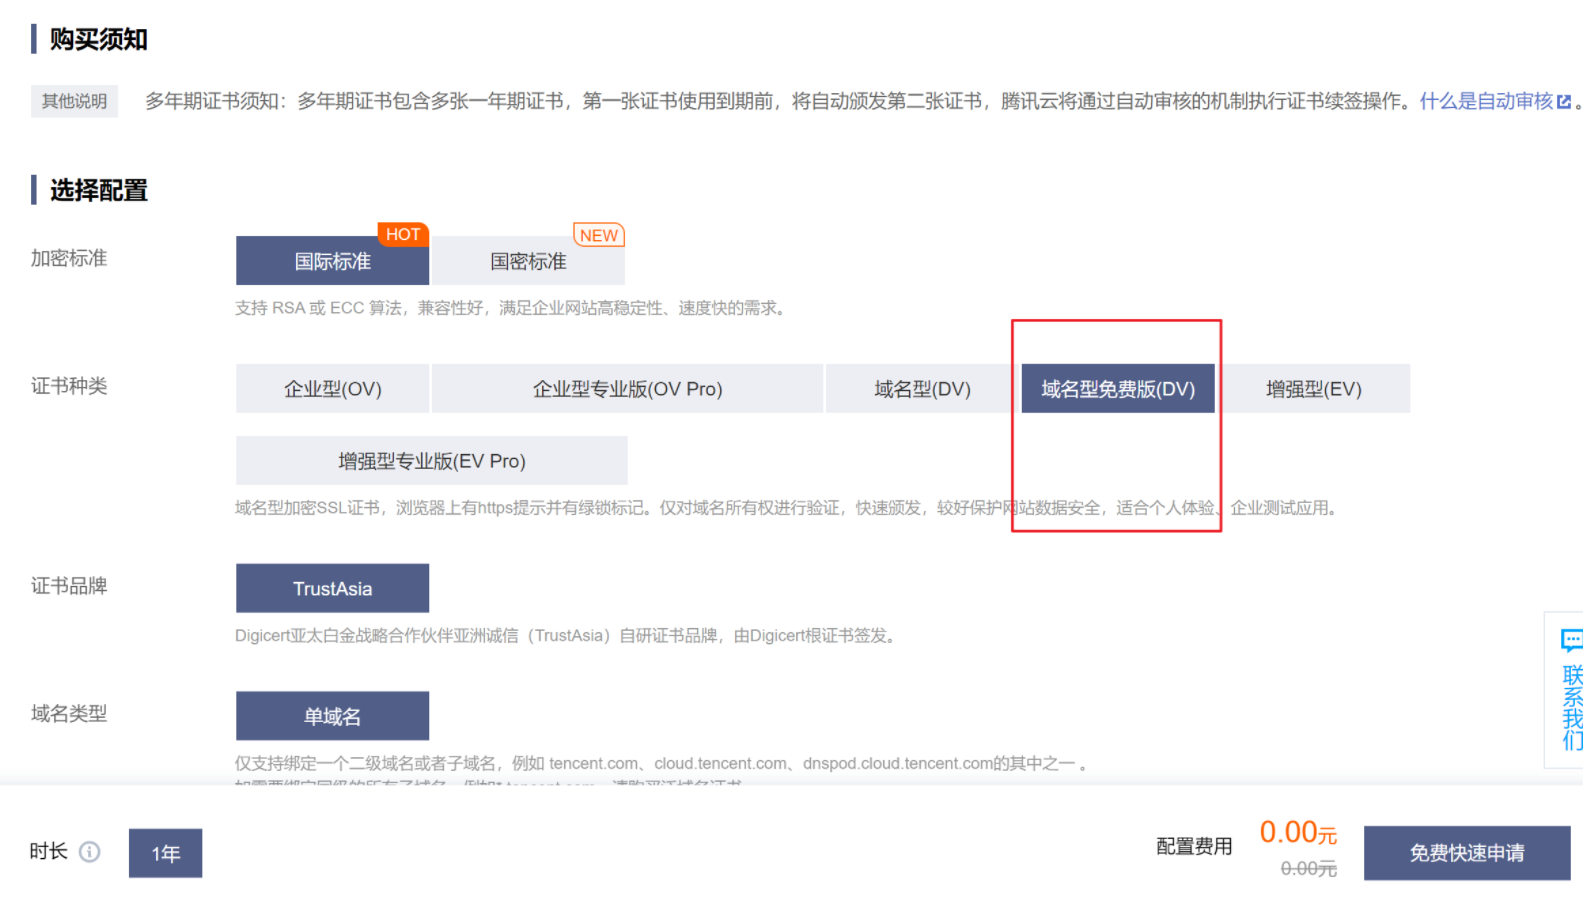
Task: Choose 域名型免费版(DV) certificate type
Action: pos(1118,389)
